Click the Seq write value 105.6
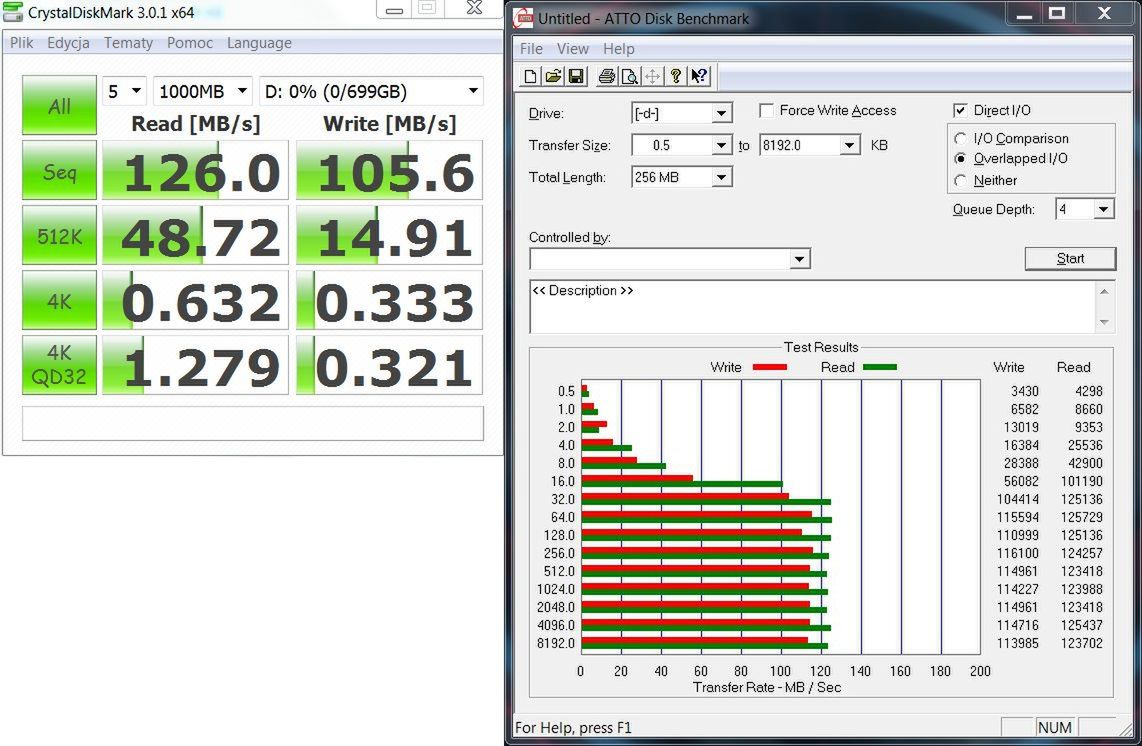 (x=389, y=170)
